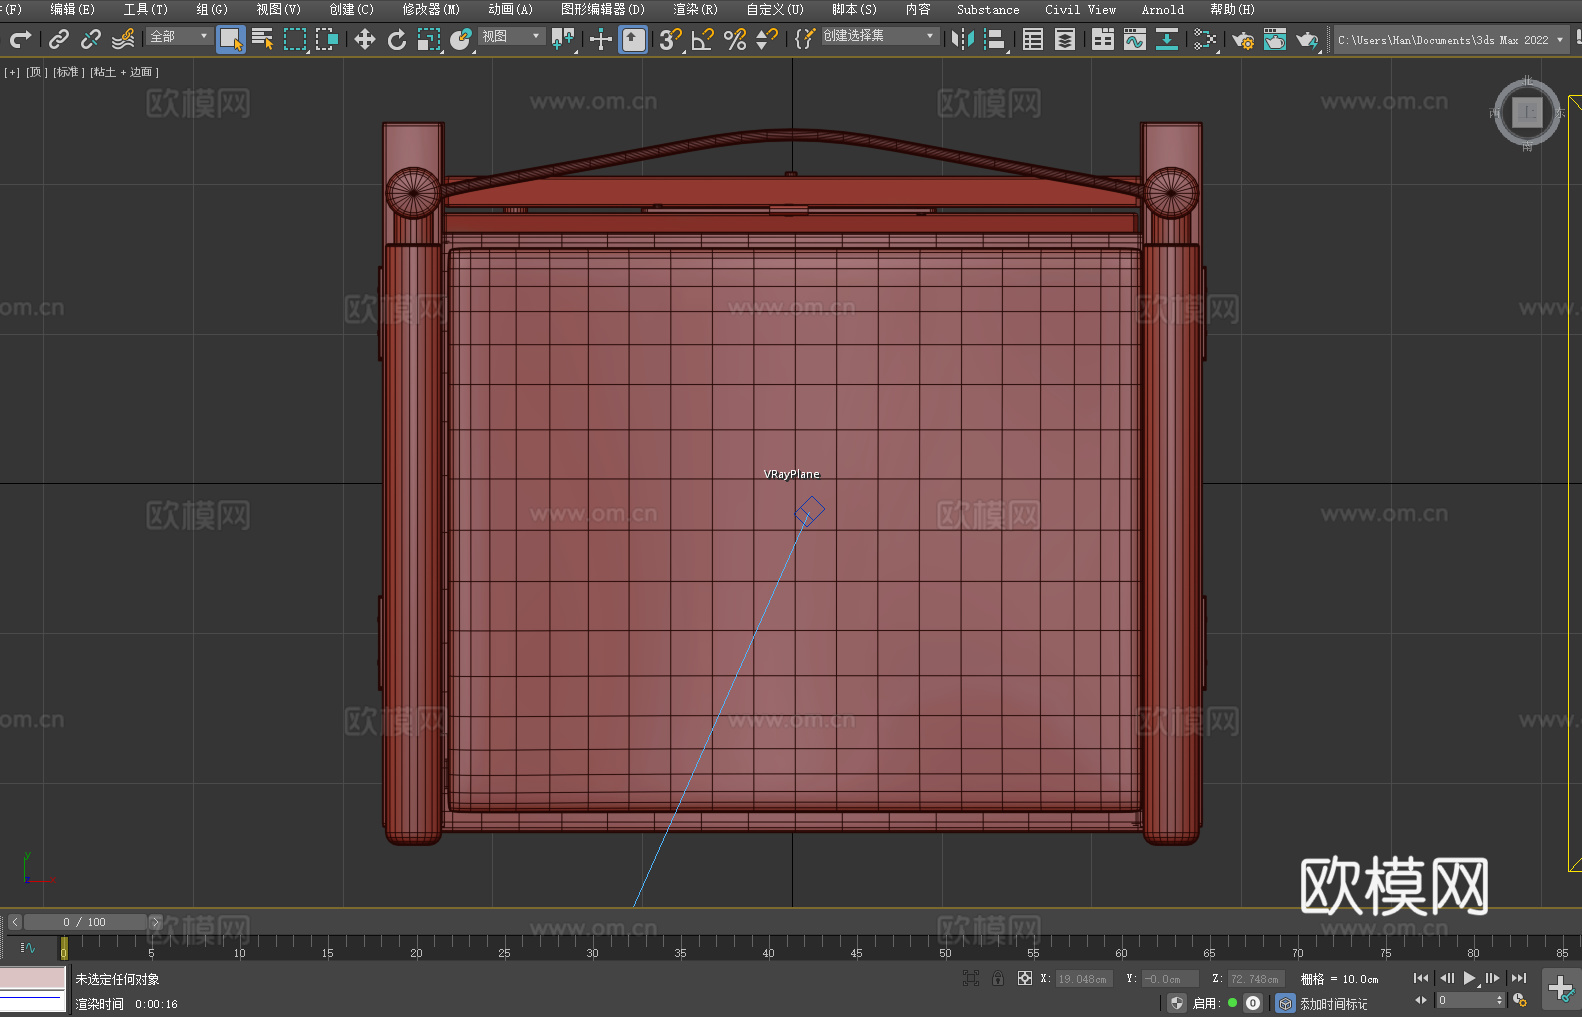The height and width of the screenshot is (1017, 1582).
Task: Open the reference coordinate system dropdown
Action: 511,36
